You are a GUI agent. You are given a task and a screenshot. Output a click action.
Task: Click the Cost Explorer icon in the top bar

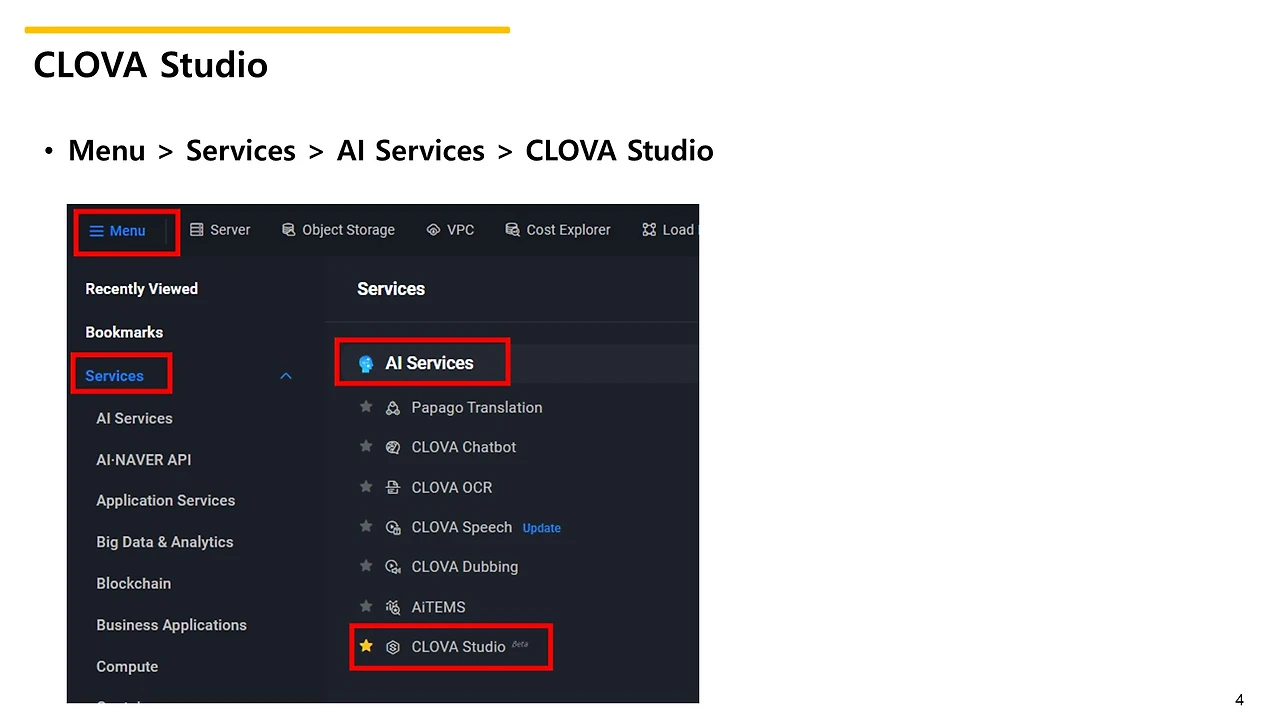513,230
